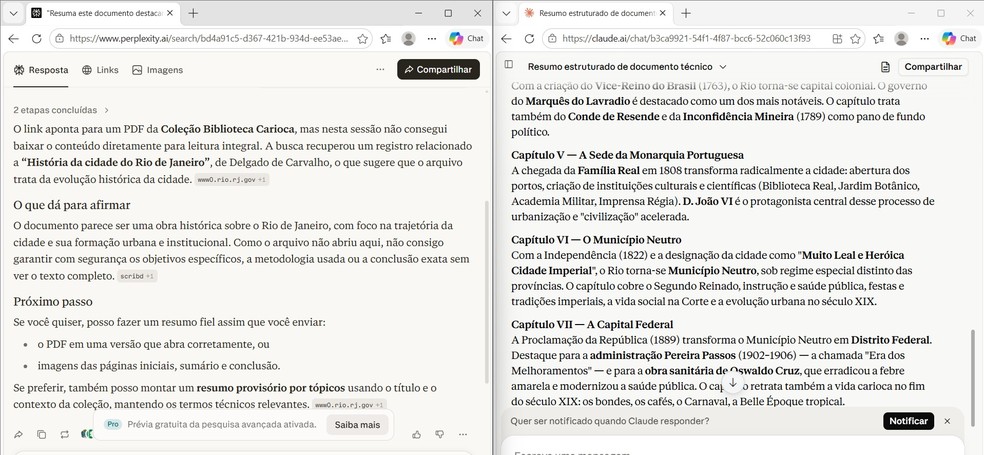Open a new tab in the Claude window

(x=686, y=13)
